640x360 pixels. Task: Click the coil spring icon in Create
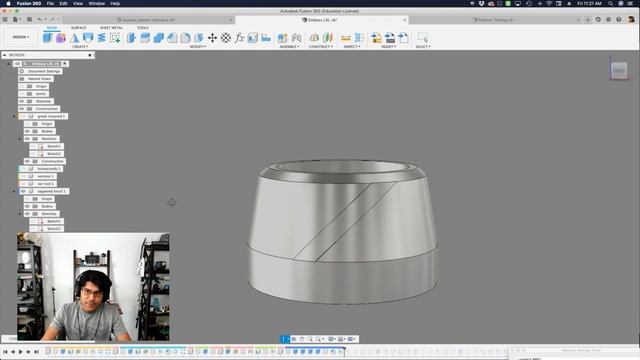click(x=101, y=38)
